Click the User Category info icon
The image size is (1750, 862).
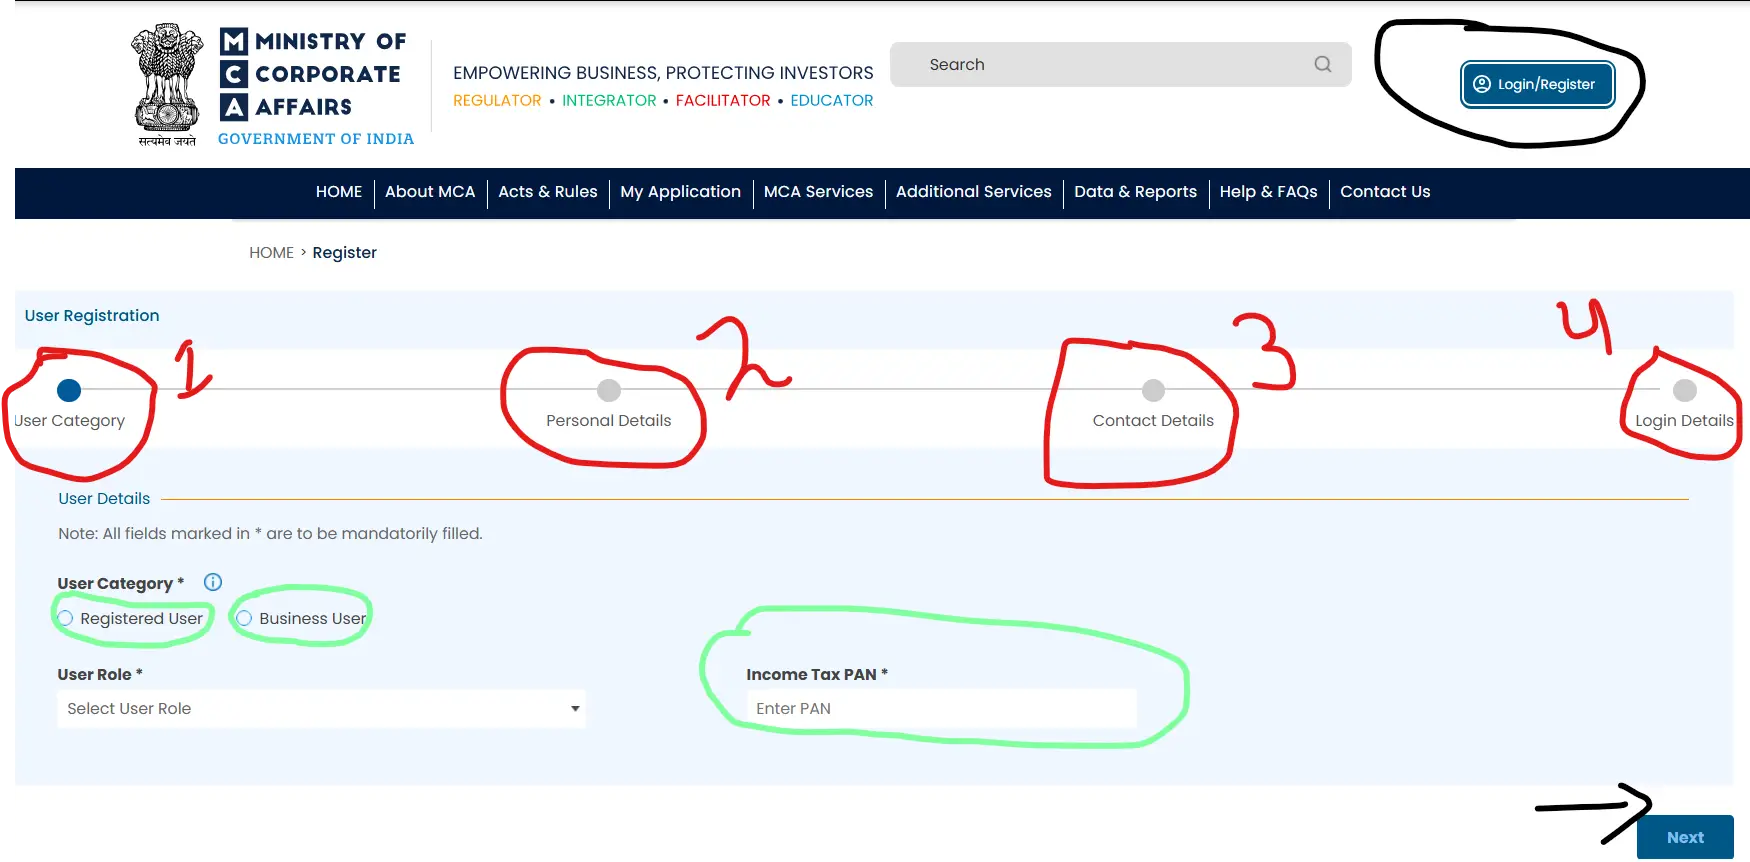click(213, 582)
